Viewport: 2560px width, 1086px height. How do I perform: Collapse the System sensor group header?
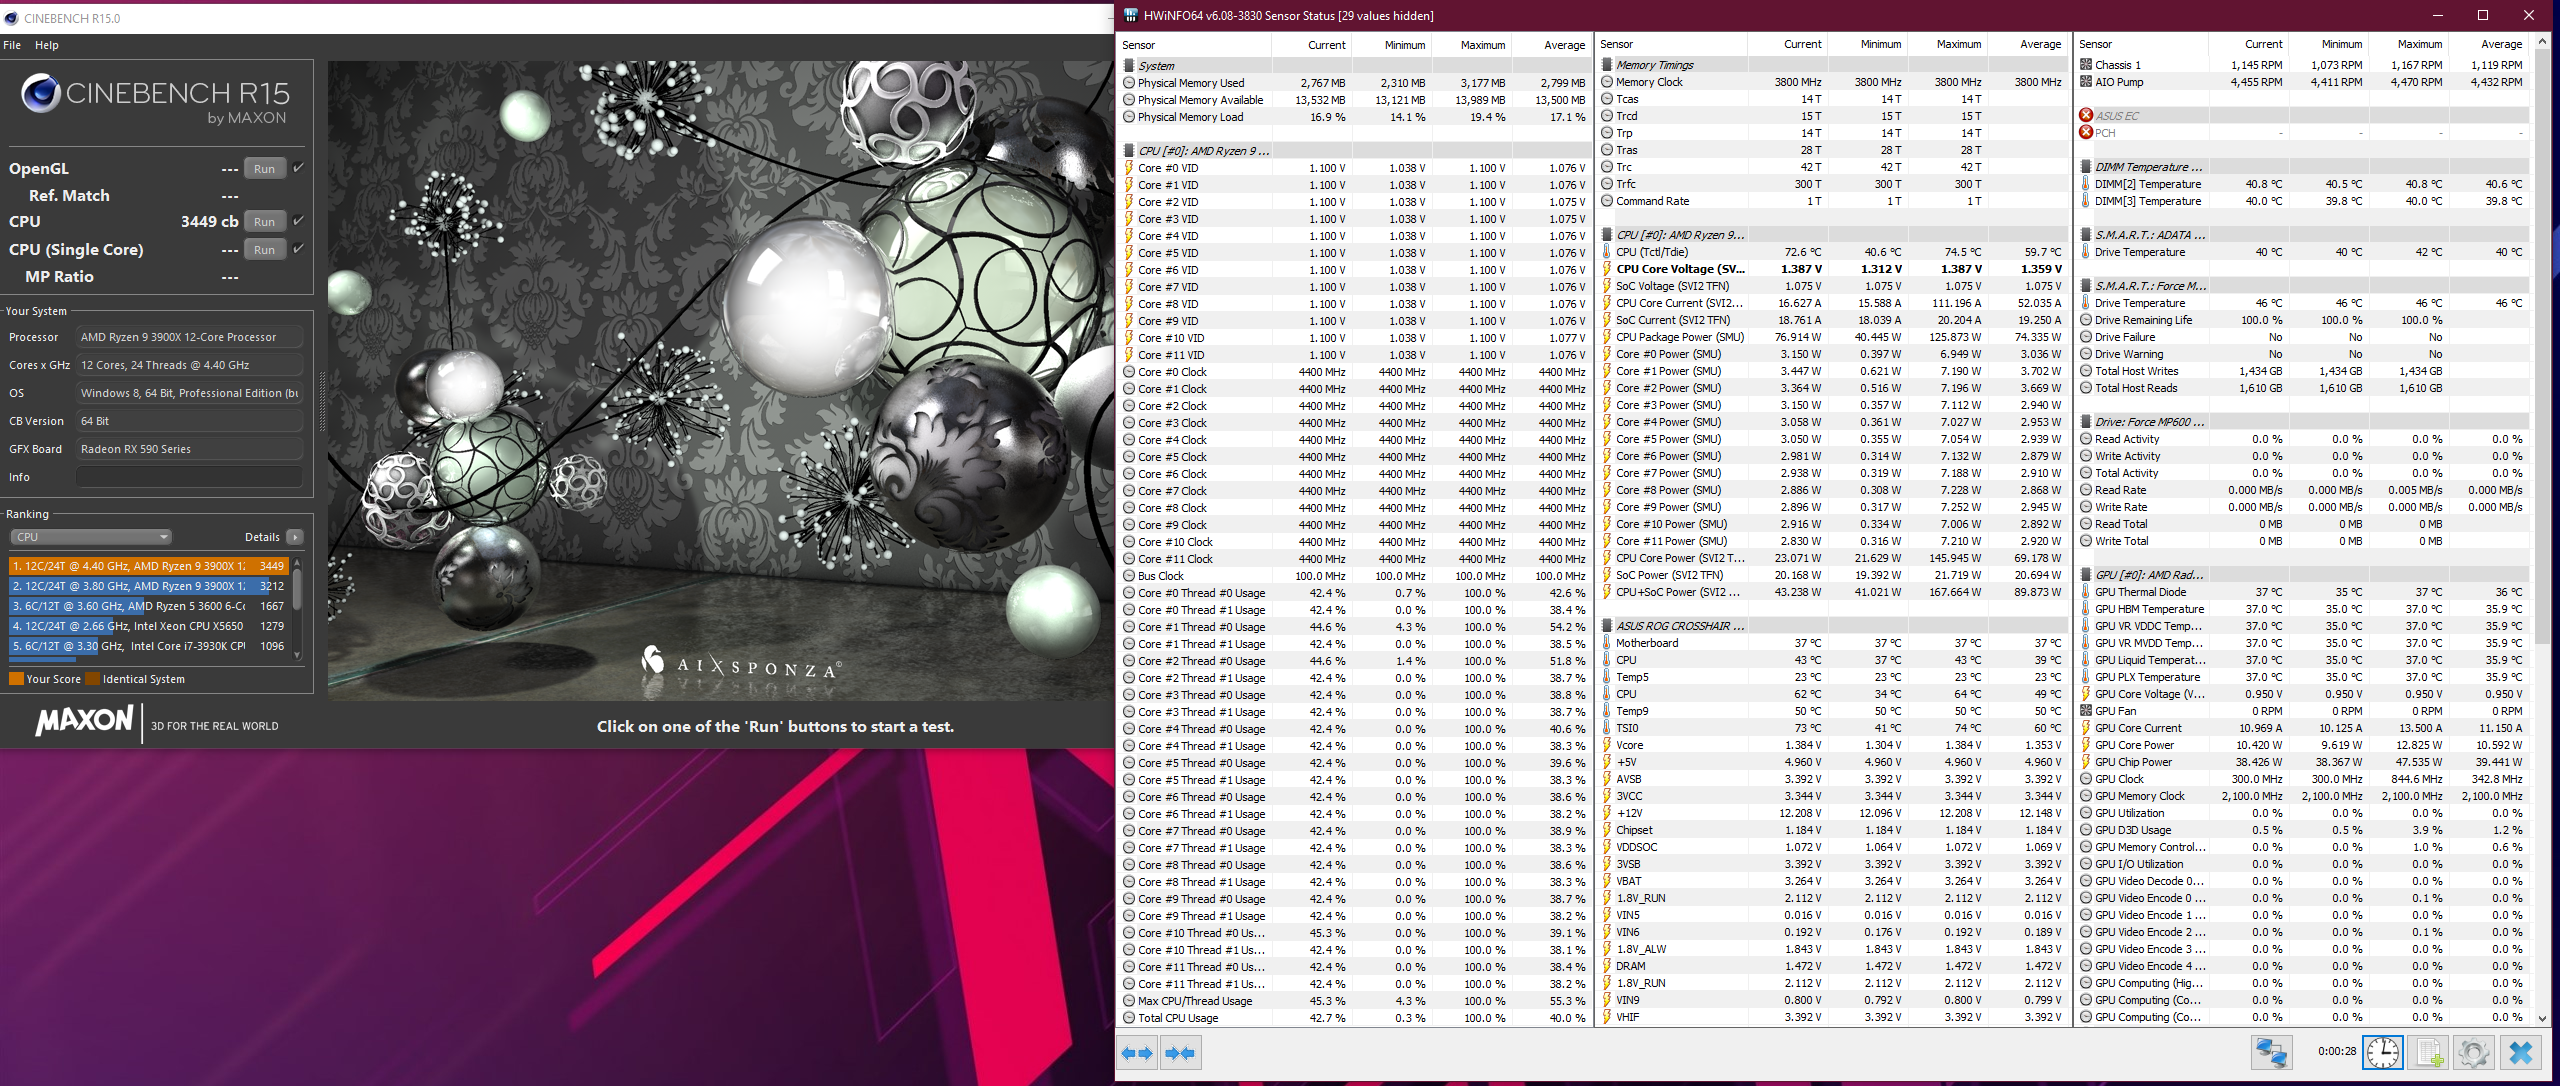click(x=1156, y=66)
